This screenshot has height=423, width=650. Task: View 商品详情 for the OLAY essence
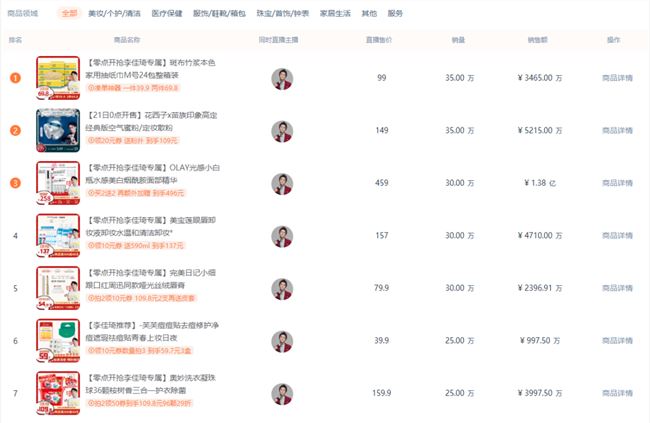click(x=617, y=183)
